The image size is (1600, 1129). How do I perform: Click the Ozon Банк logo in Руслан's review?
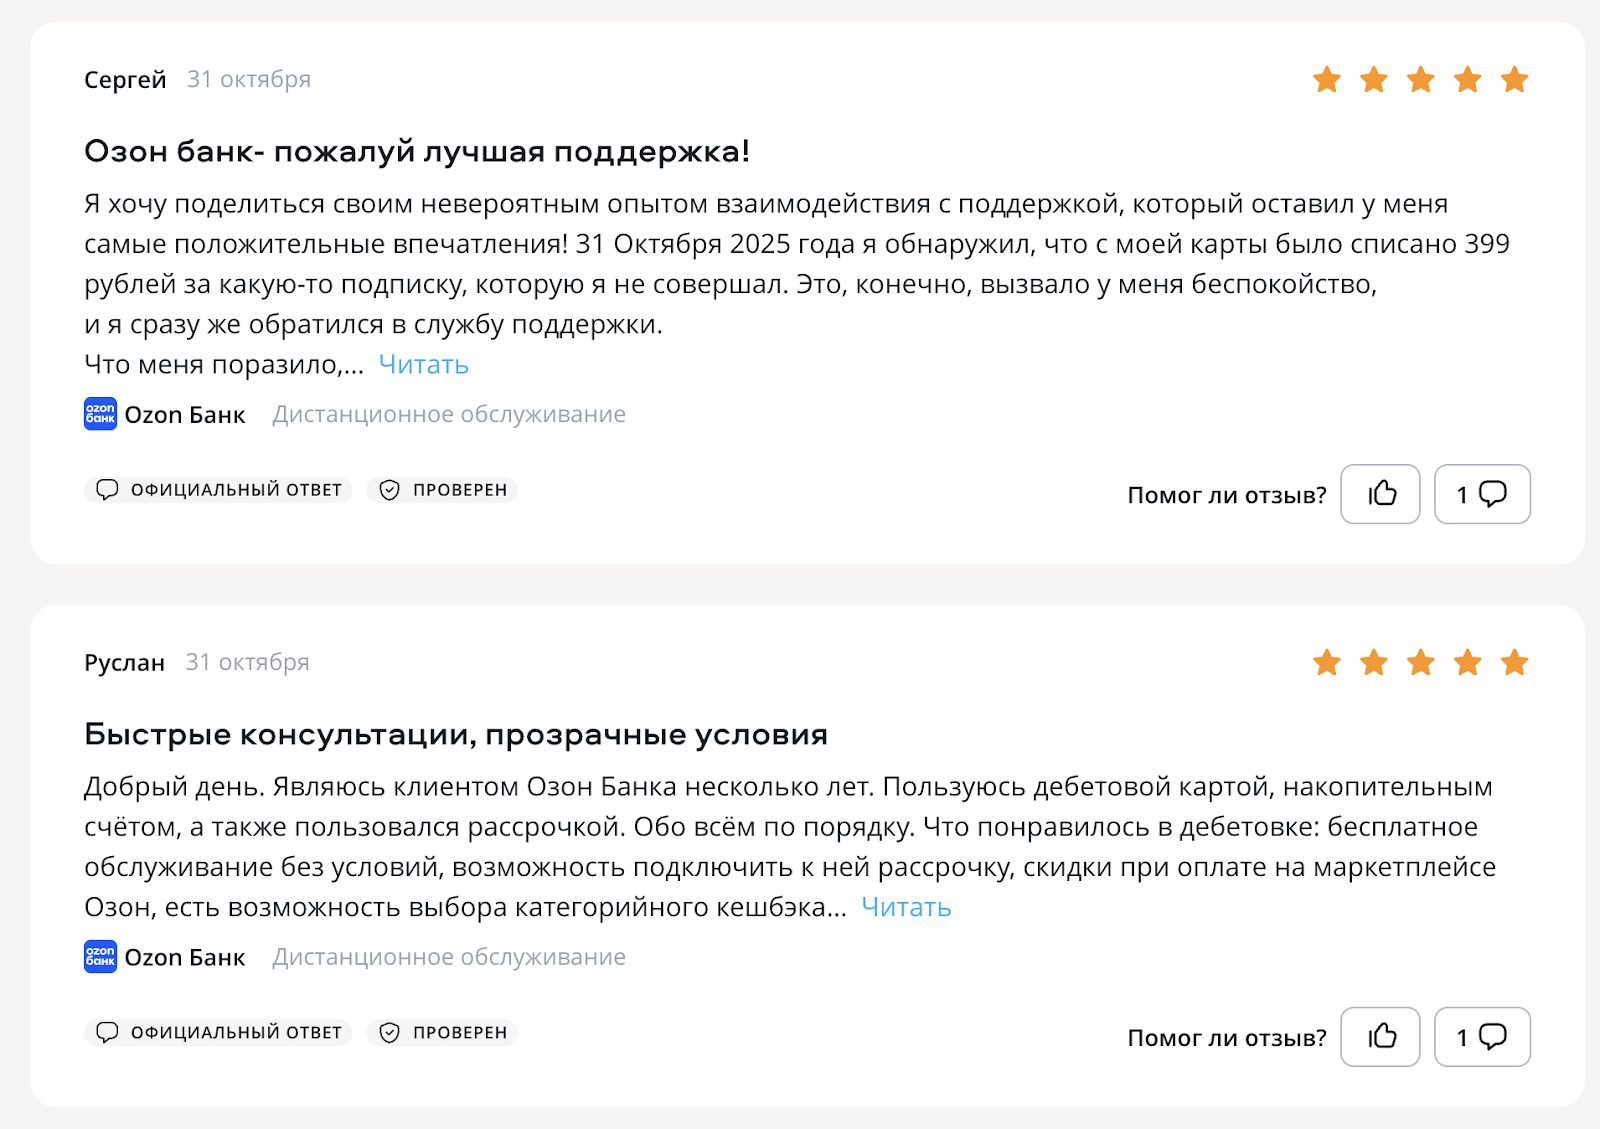tap(100, 957)
